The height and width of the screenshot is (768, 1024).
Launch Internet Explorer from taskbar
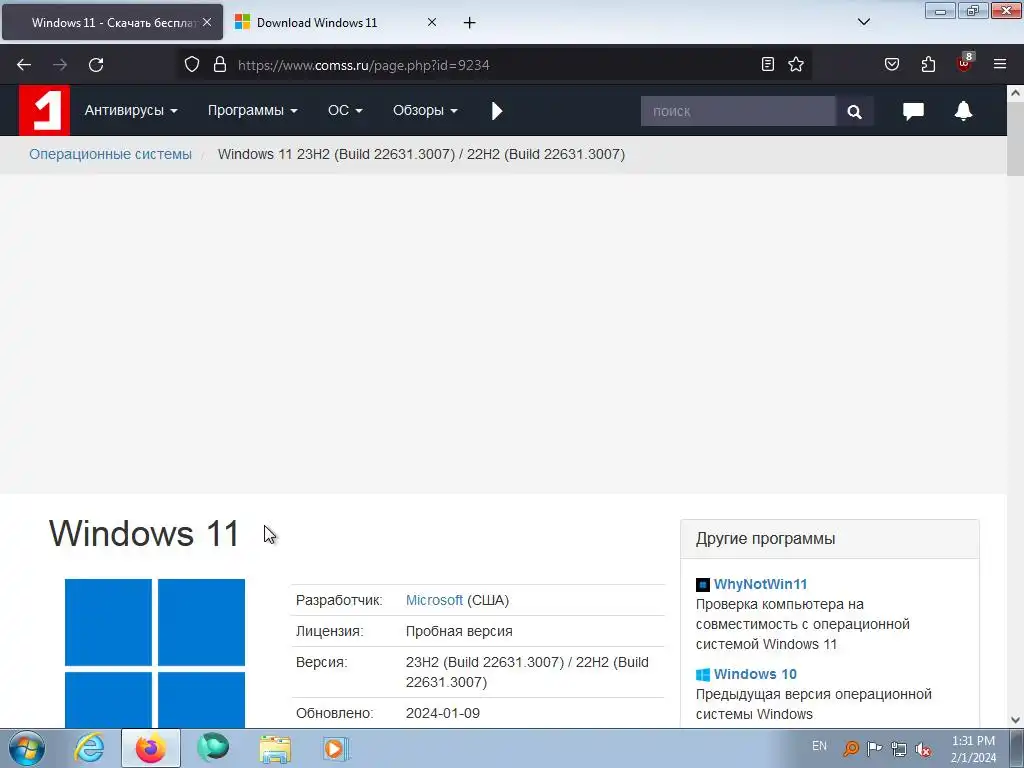(x=89, y=748)
